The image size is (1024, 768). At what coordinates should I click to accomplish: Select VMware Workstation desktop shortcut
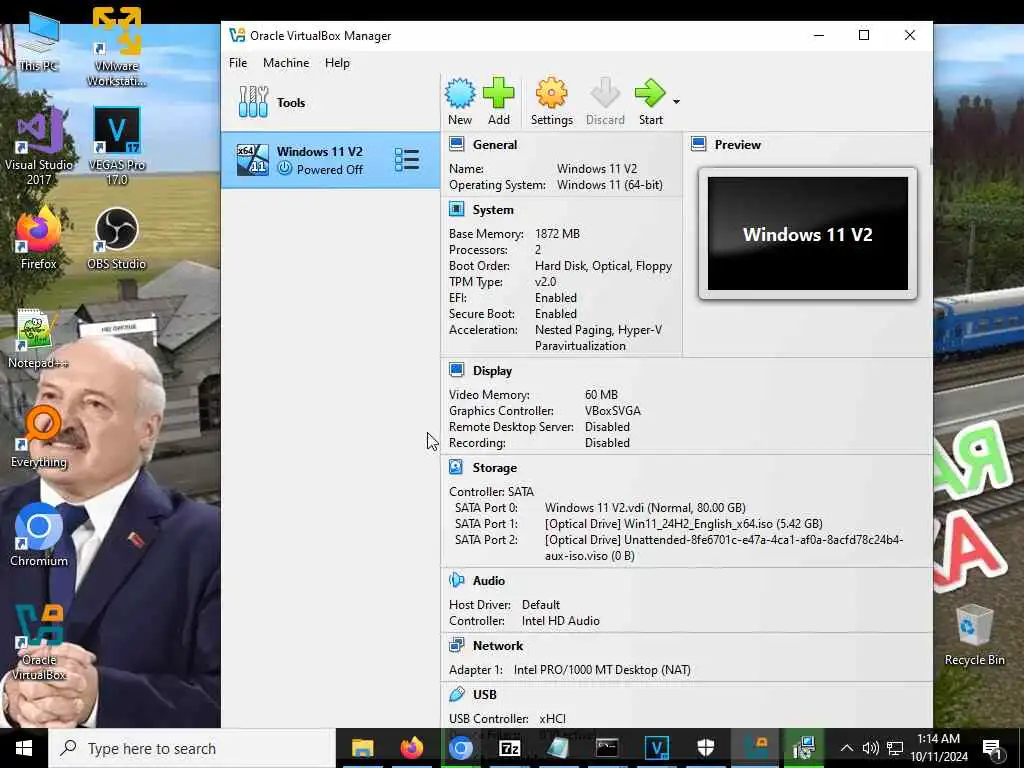tap(116, 47)
